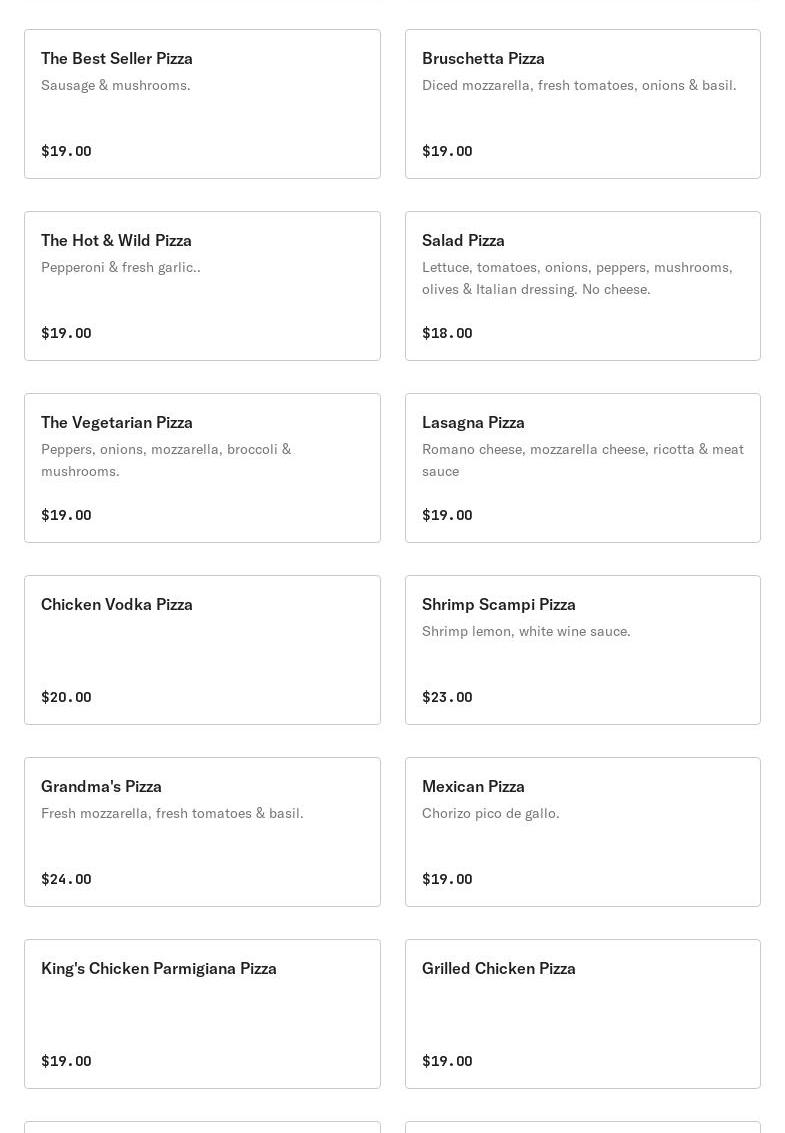Click the "Pepperoni & fresh garlic" description
Image resolution: width=785 pixels, height=1133 pixels.
coord(121,267)
